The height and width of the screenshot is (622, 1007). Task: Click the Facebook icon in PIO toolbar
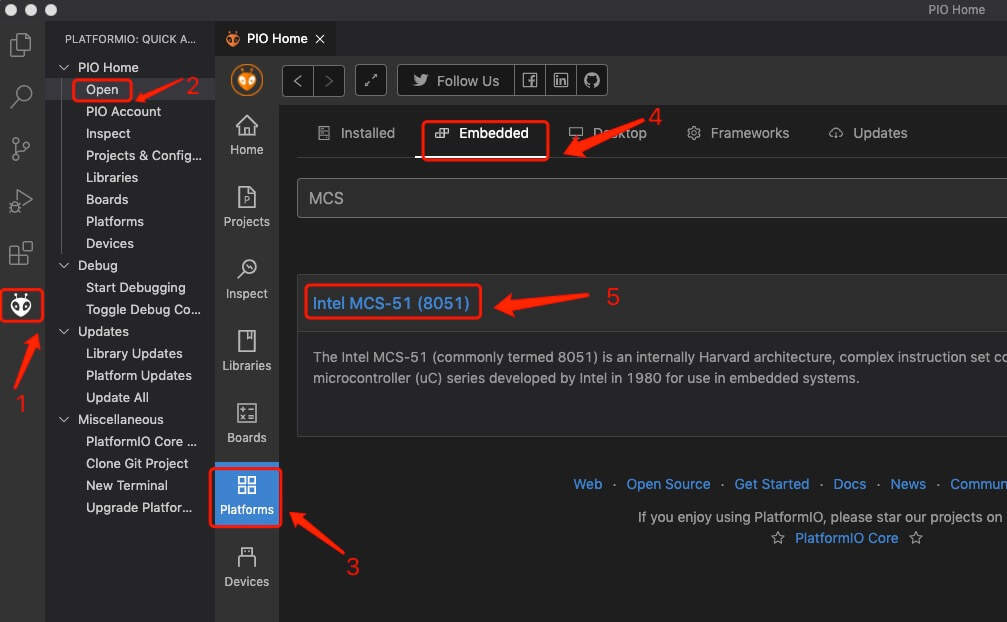(x=530, y=81)
